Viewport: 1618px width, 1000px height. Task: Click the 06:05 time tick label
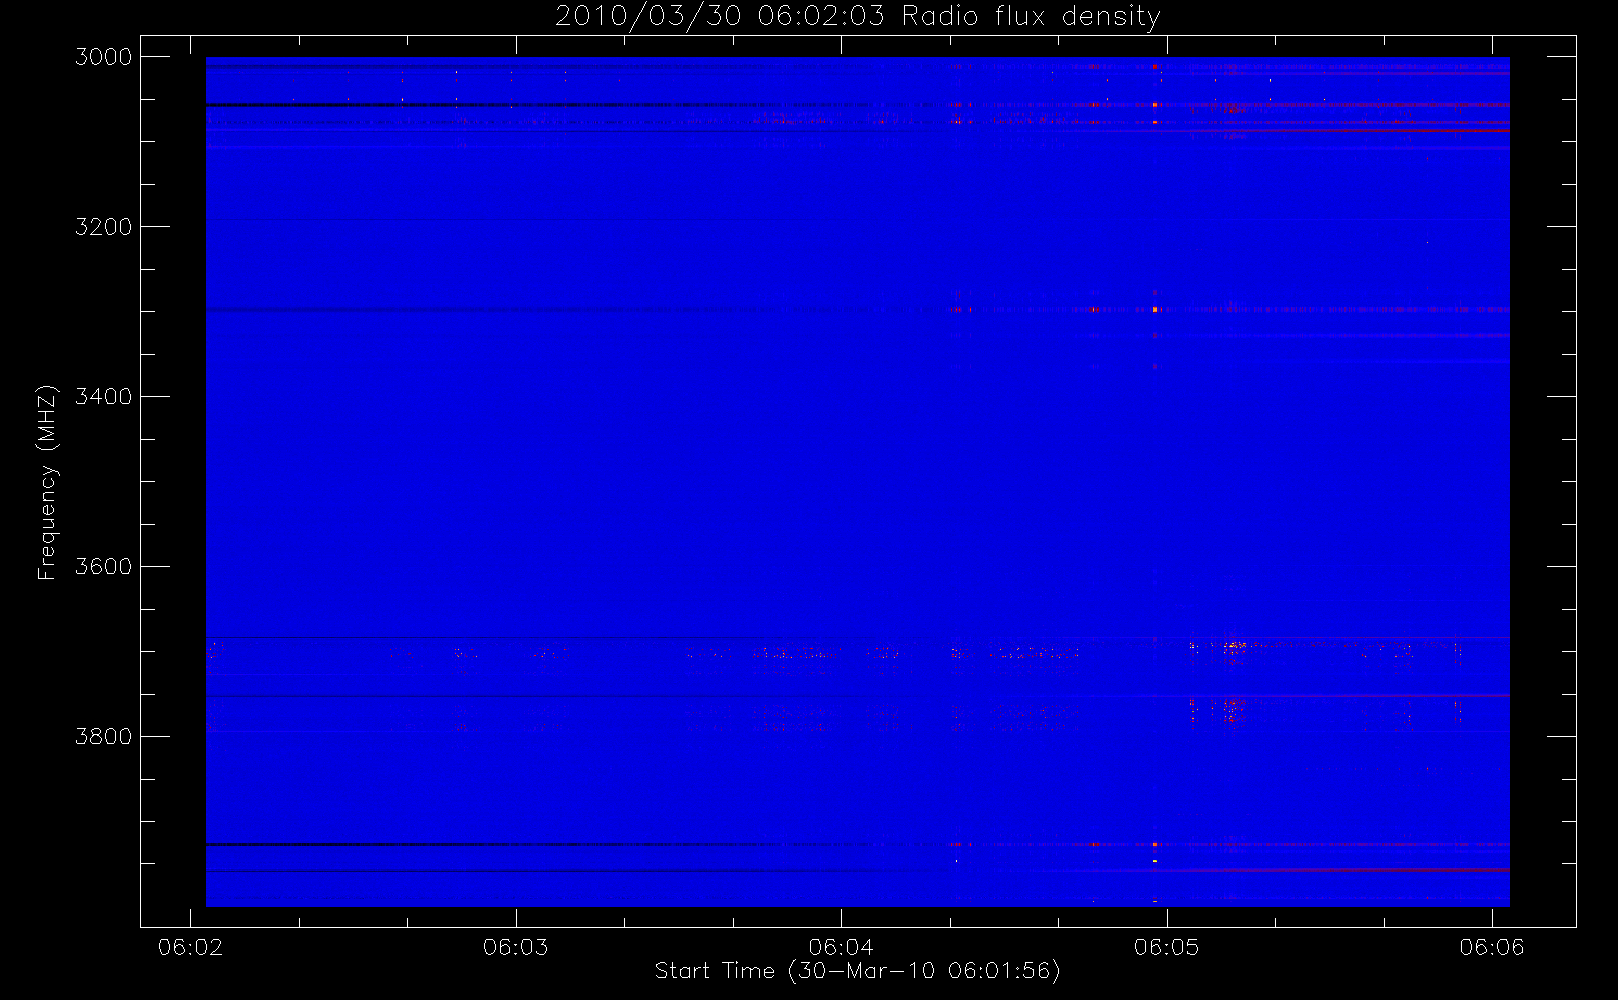coord(1166,947)
